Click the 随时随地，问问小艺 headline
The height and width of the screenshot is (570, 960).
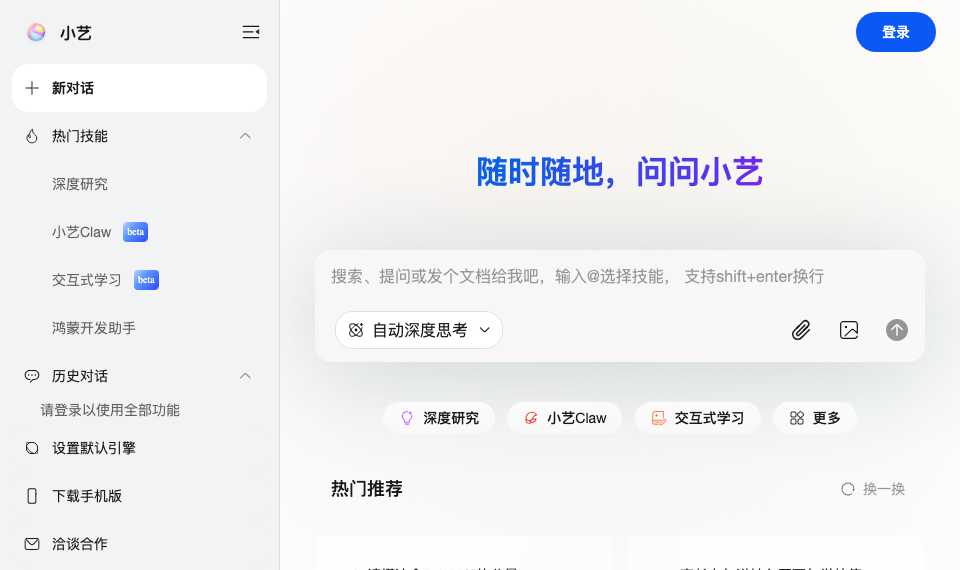[620, 171]
